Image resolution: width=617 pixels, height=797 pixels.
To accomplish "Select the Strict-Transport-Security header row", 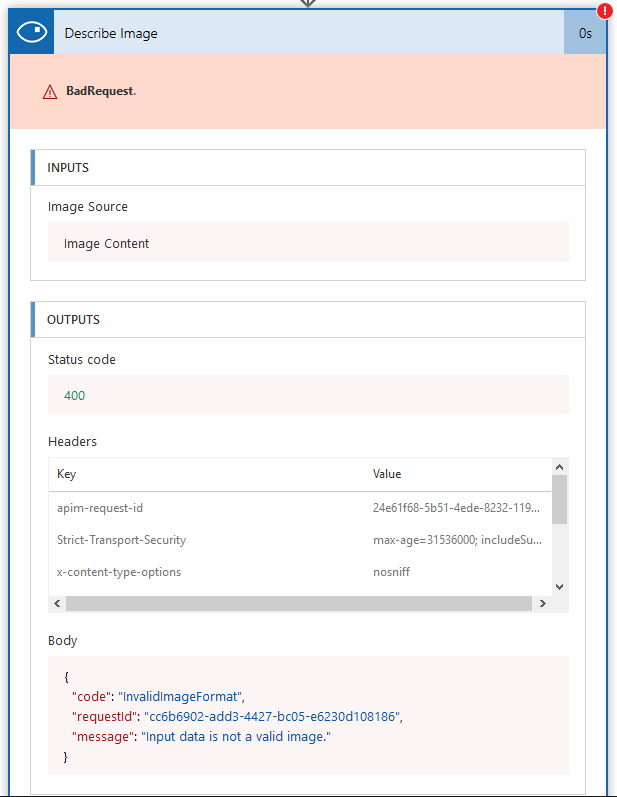I will [121, 540].
